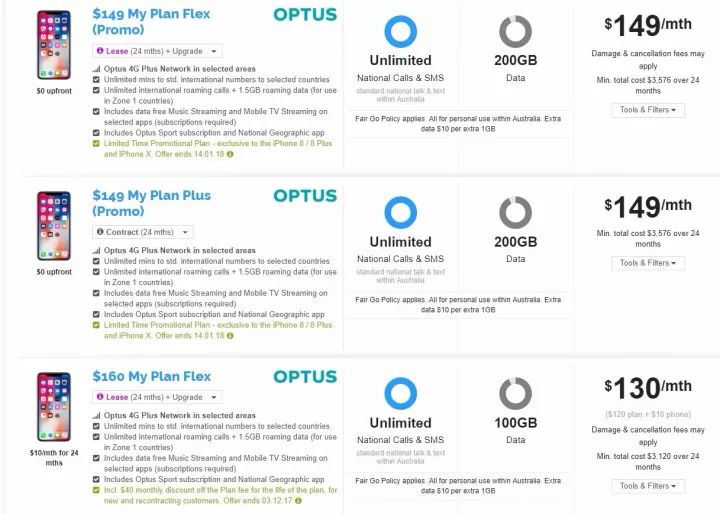Open the Contract (24 mths) dropdown

[143, 232]
